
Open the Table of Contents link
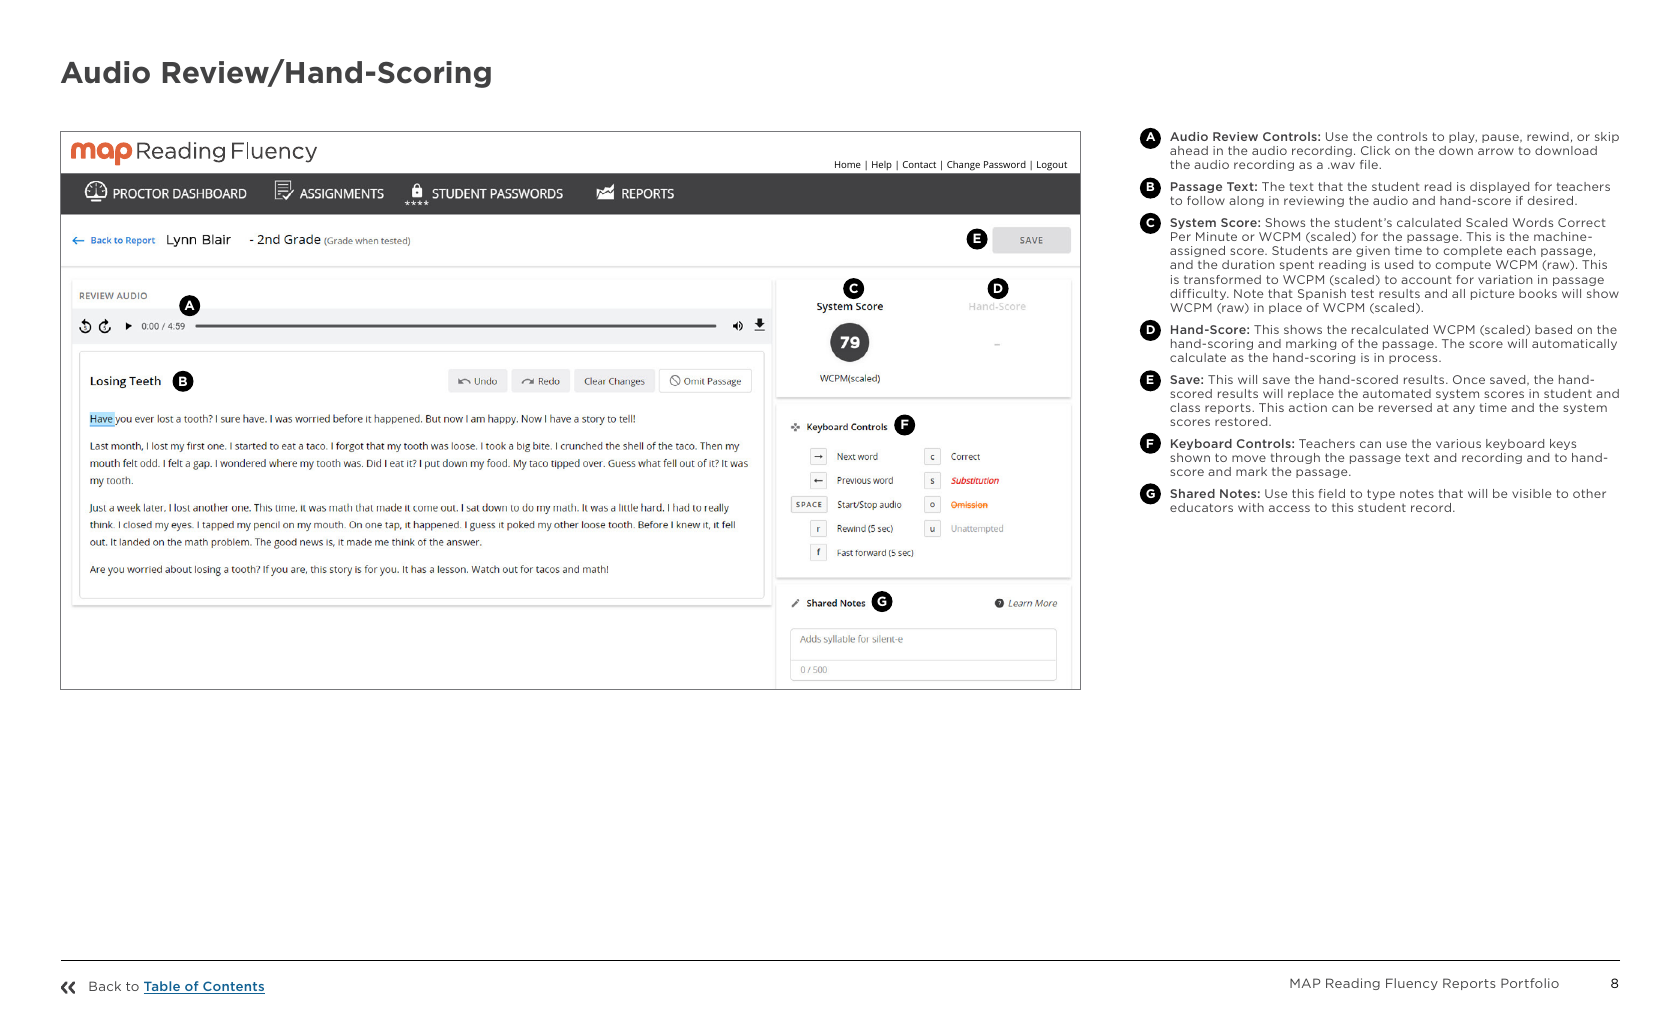[204, 987]
